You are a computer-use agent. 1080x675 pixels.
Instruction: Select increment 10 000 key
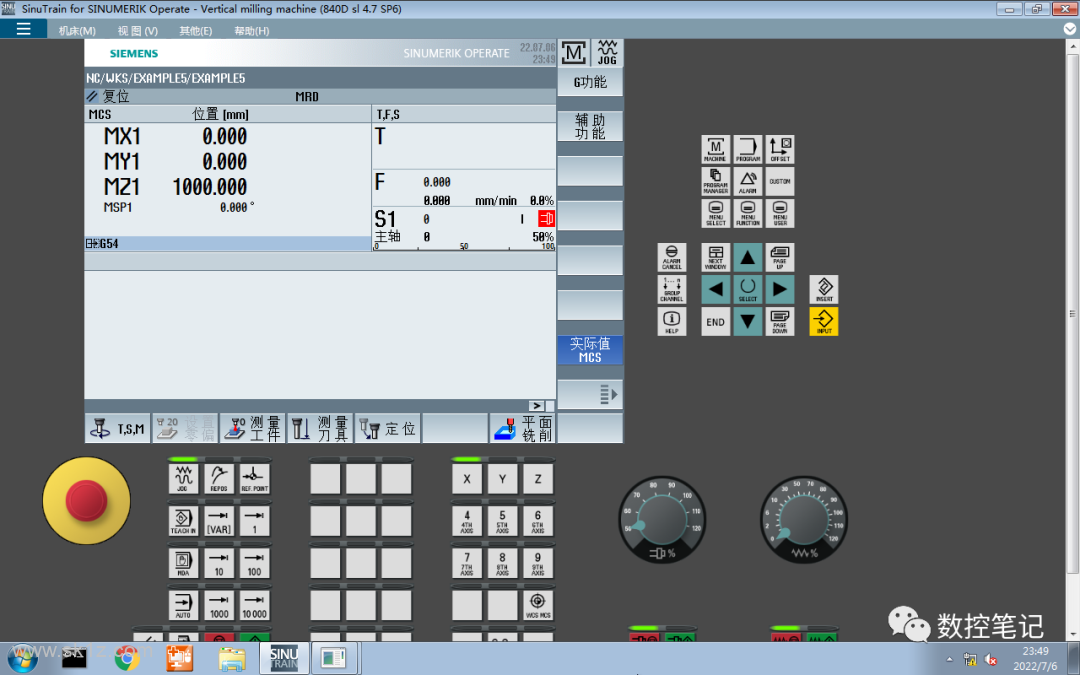tap(254, 605)
